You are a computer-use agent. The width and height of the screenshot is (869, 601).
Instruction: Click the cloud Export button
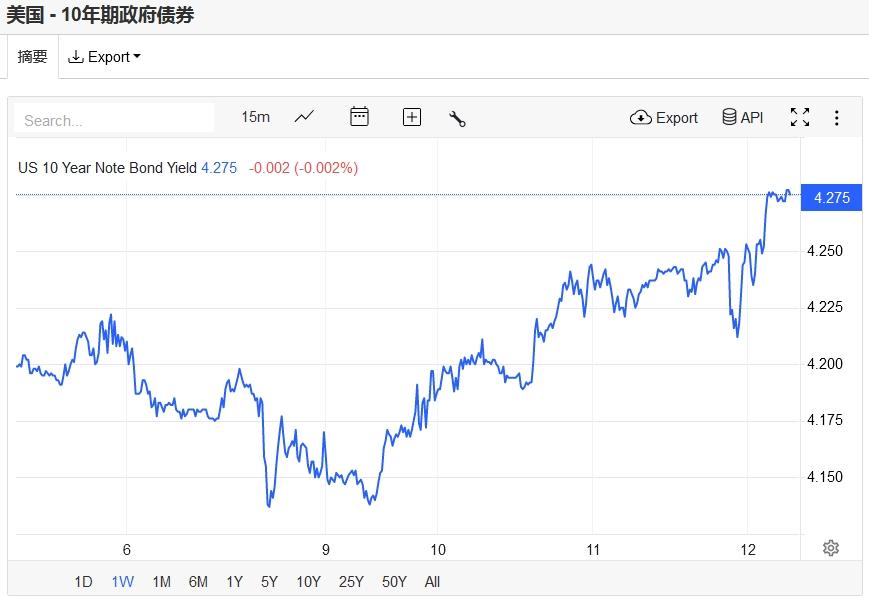(x=663, y=118)
